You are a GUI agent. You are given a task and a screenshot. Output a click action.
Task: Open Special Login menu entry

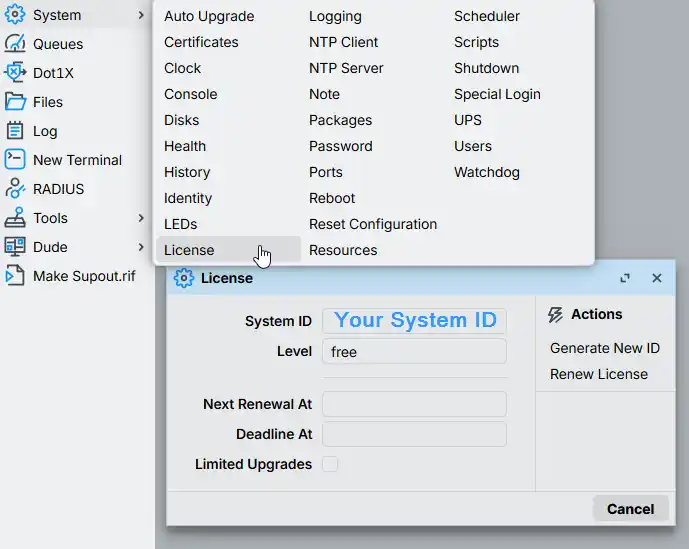pyautogui.click(x=497, y=94)
